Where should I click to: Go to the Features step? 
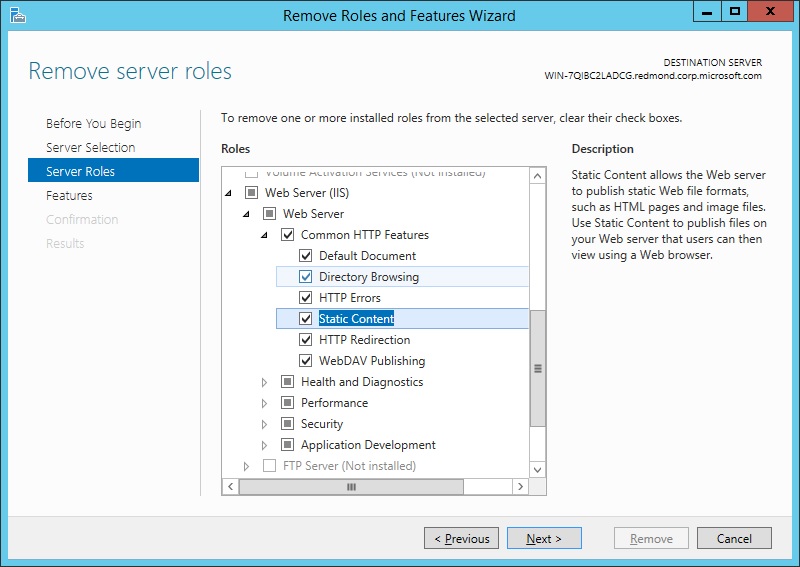[69, 195]
